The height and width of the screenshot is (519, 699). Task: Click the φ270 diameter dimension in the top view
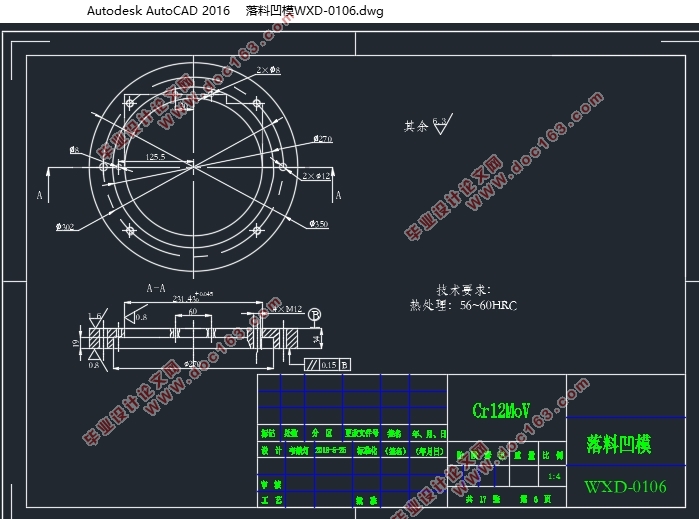tap(323, 139)
